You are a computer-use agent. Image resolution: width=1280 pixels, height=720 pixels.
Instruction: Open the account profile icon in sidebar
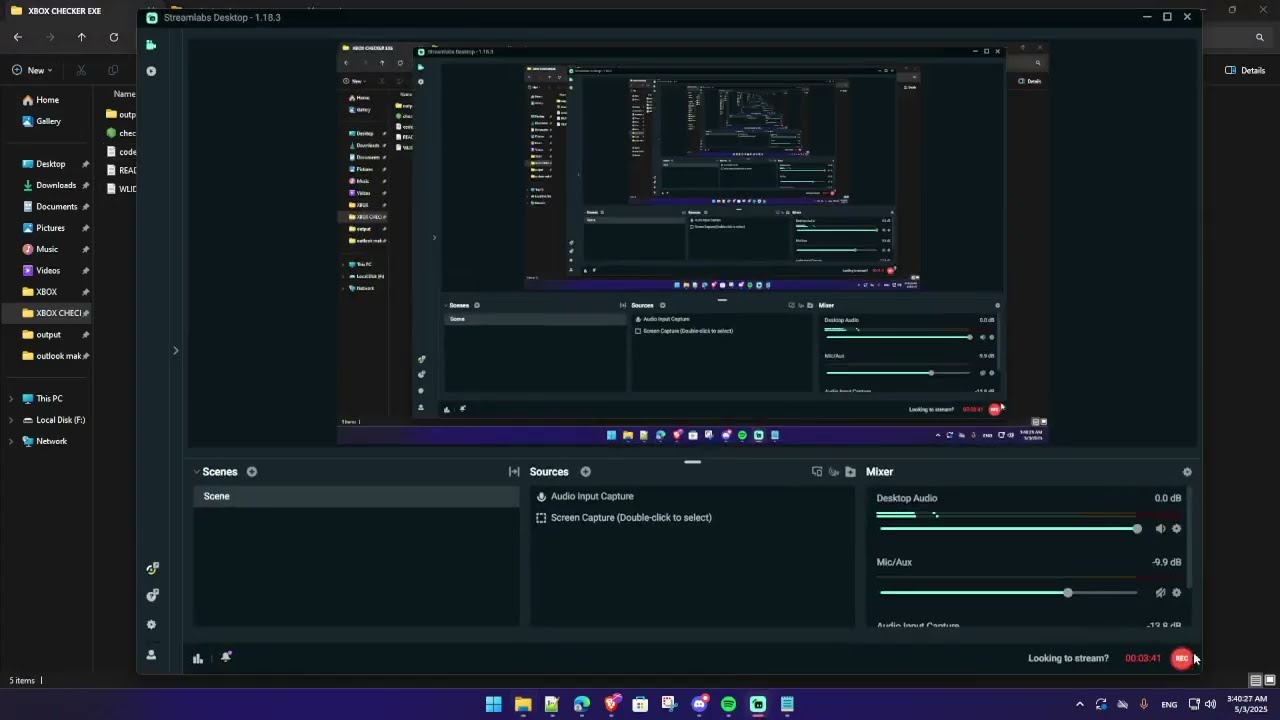coord(151,655)
